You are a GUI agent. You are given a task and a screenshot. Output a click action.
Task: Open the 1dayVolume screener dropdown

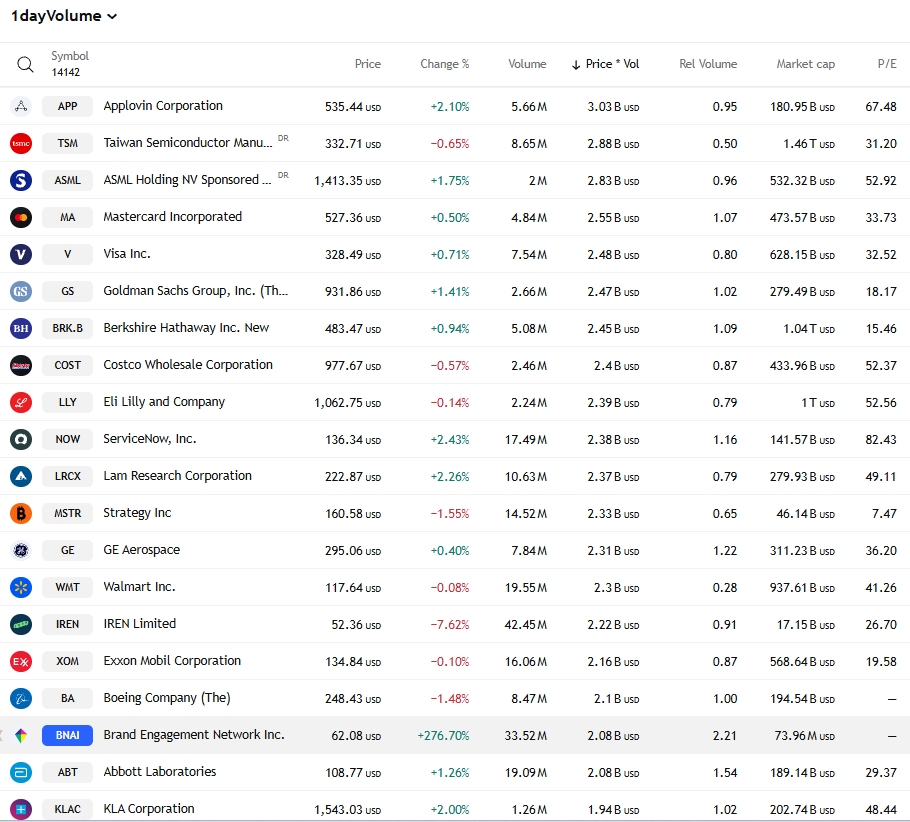(x=64, y=16)
